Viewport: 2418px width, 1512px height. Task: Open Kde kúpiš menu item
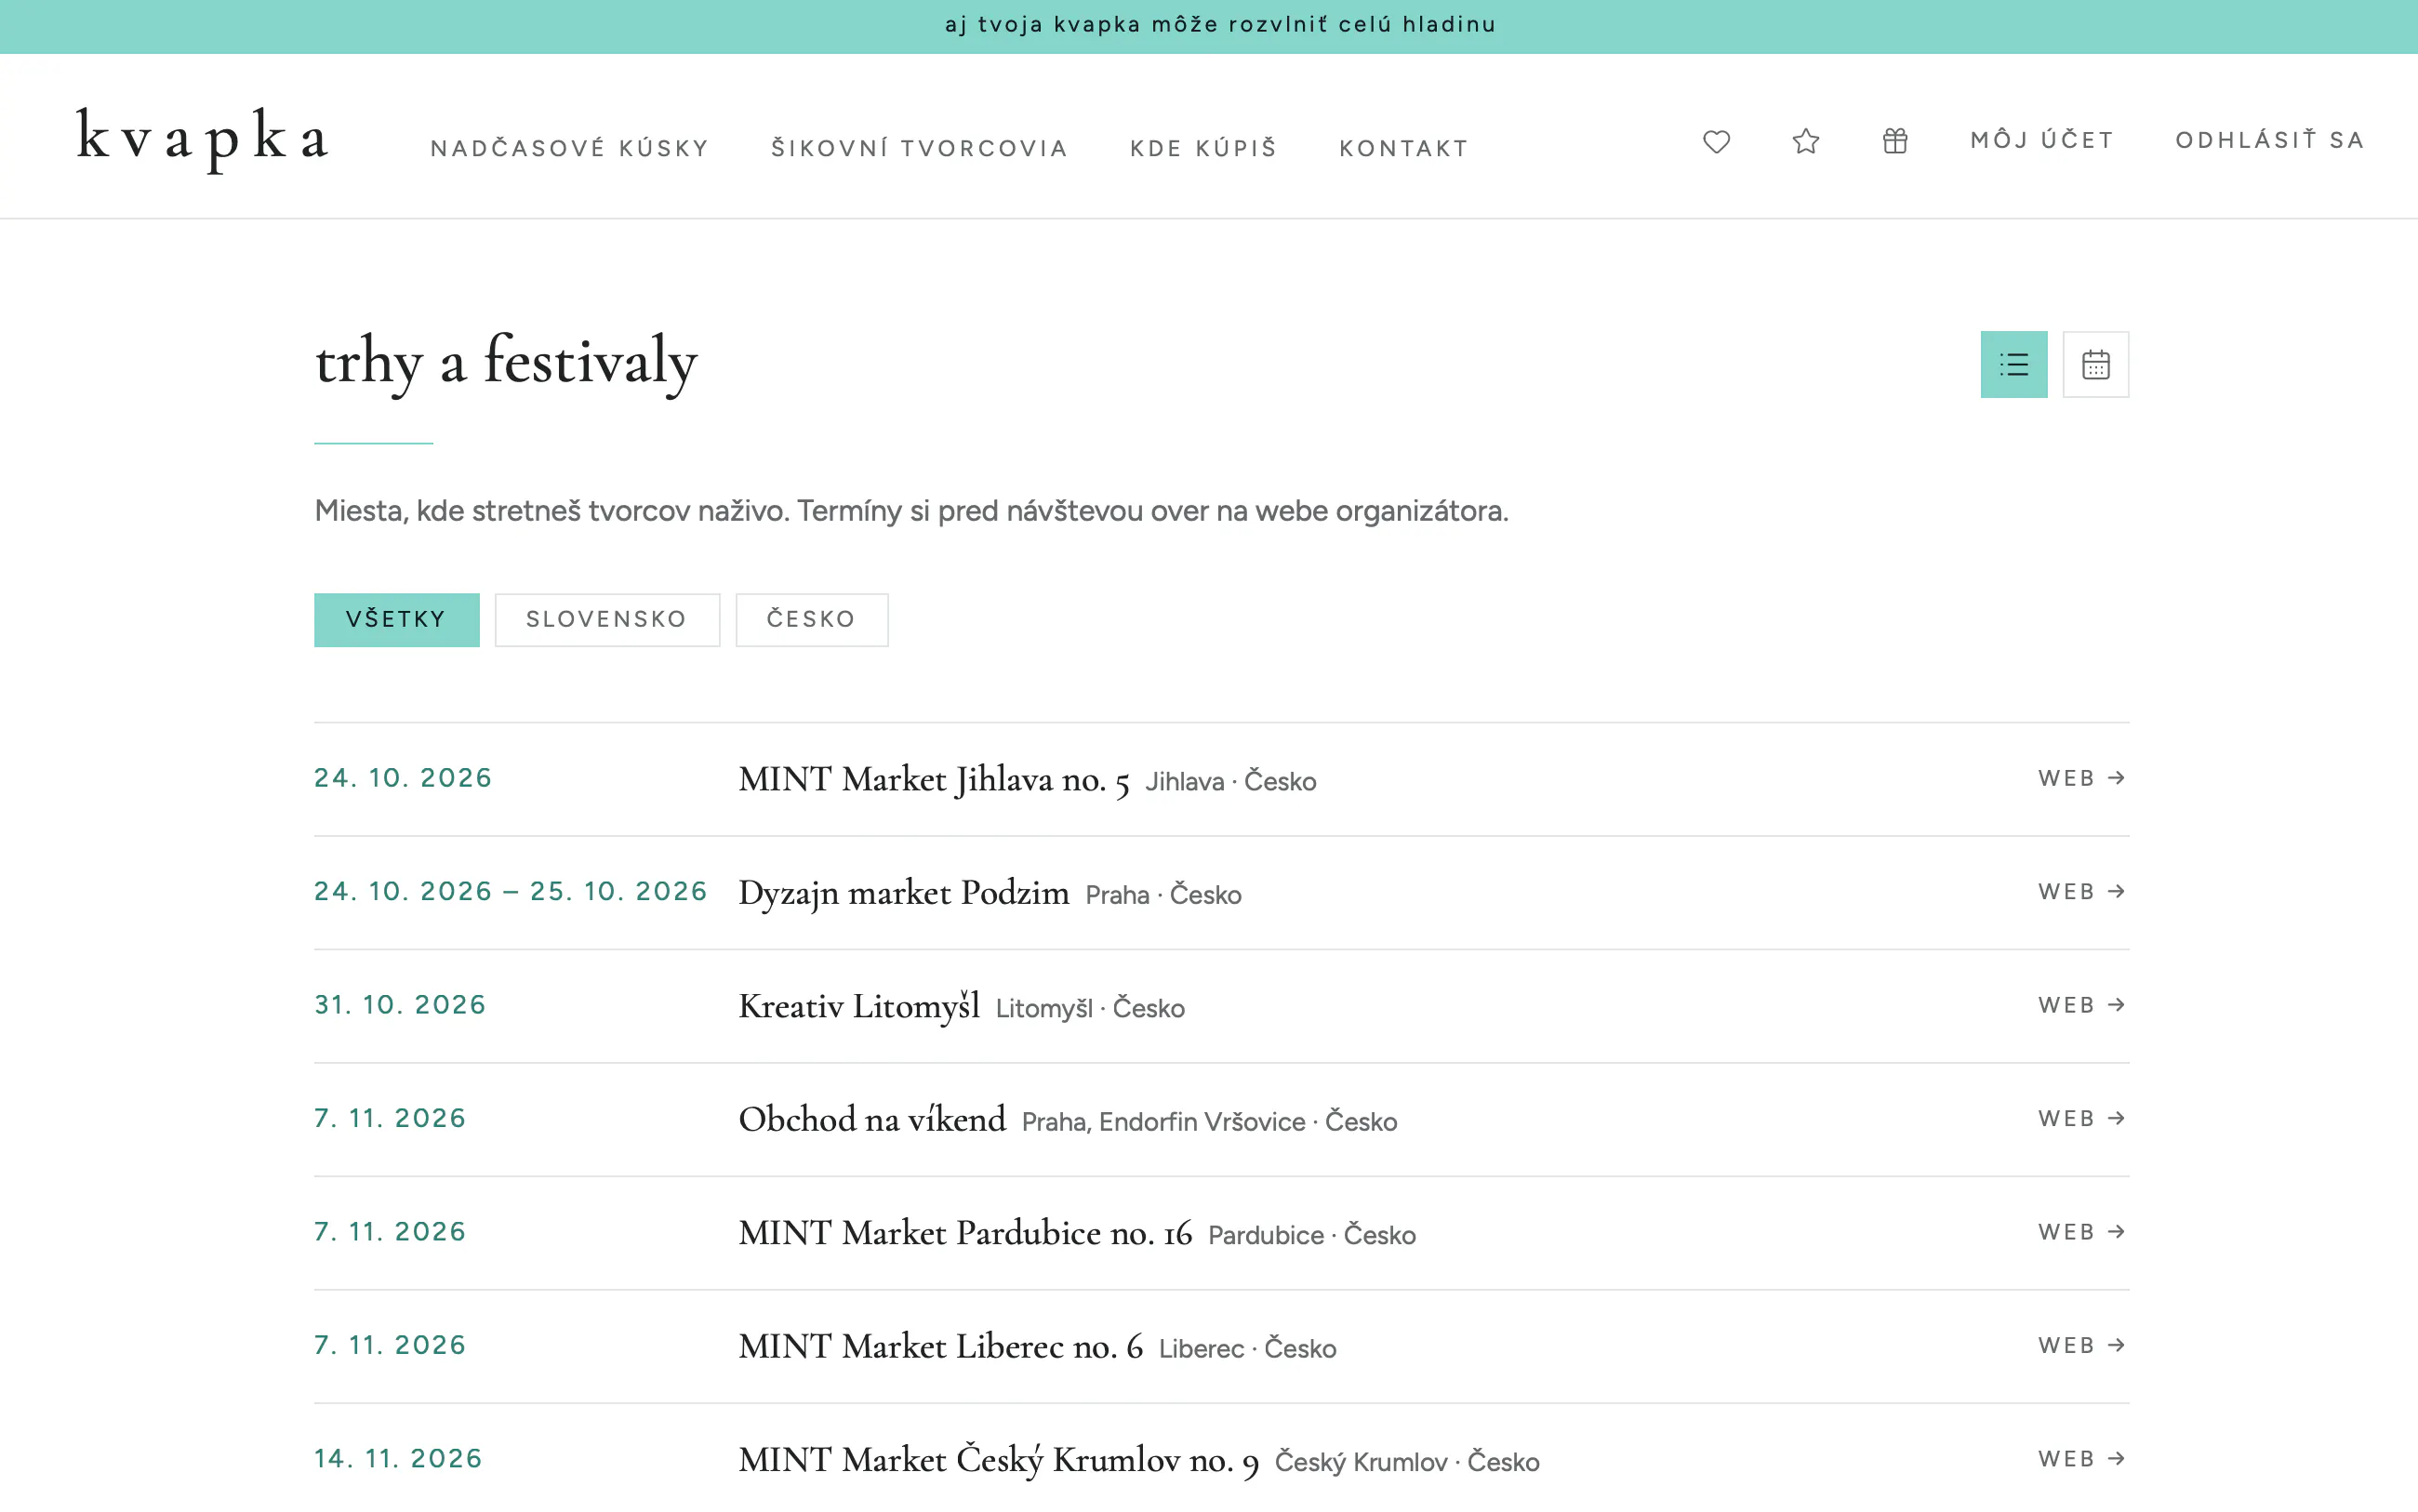pyautogui.click(x=1204, y=148)
